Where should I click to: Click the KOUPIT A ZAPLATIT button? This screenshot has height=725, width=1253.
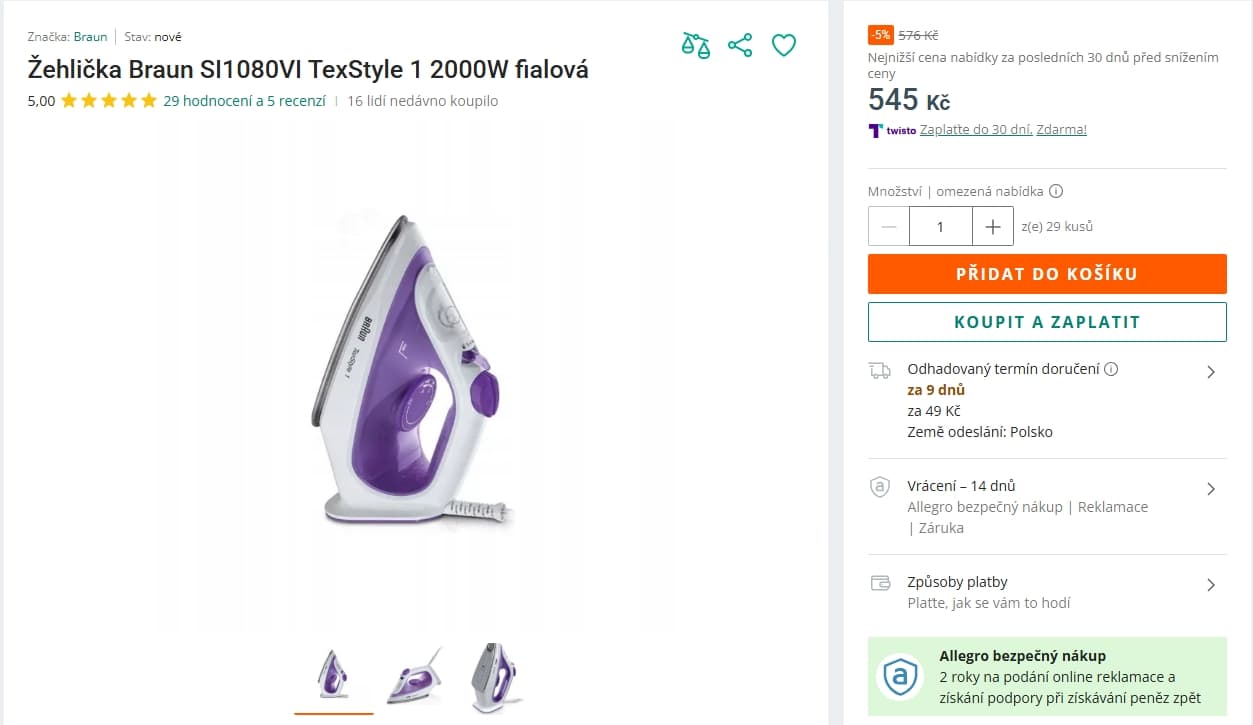tap(1046, 322)
